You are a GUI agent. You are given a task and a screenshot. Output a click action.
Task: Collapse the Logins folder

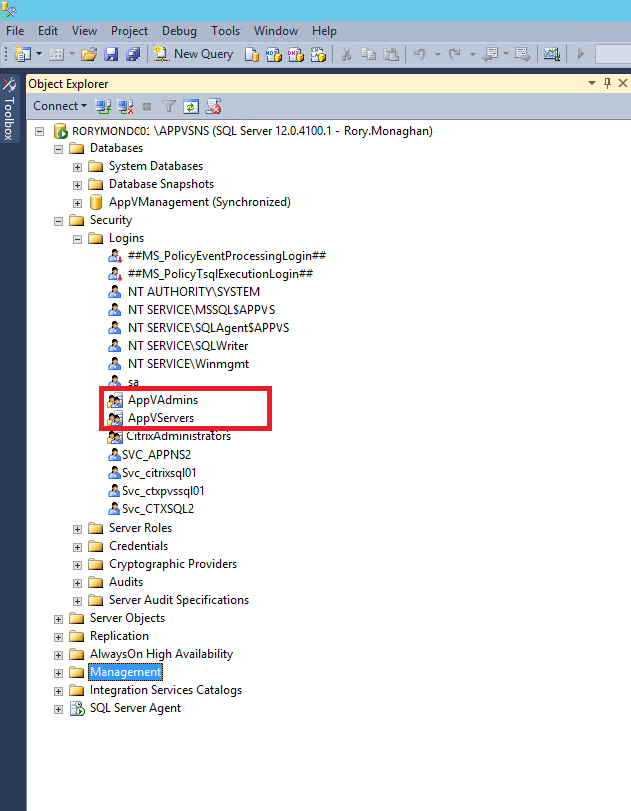pyautogui.click(x=77, y=239)
